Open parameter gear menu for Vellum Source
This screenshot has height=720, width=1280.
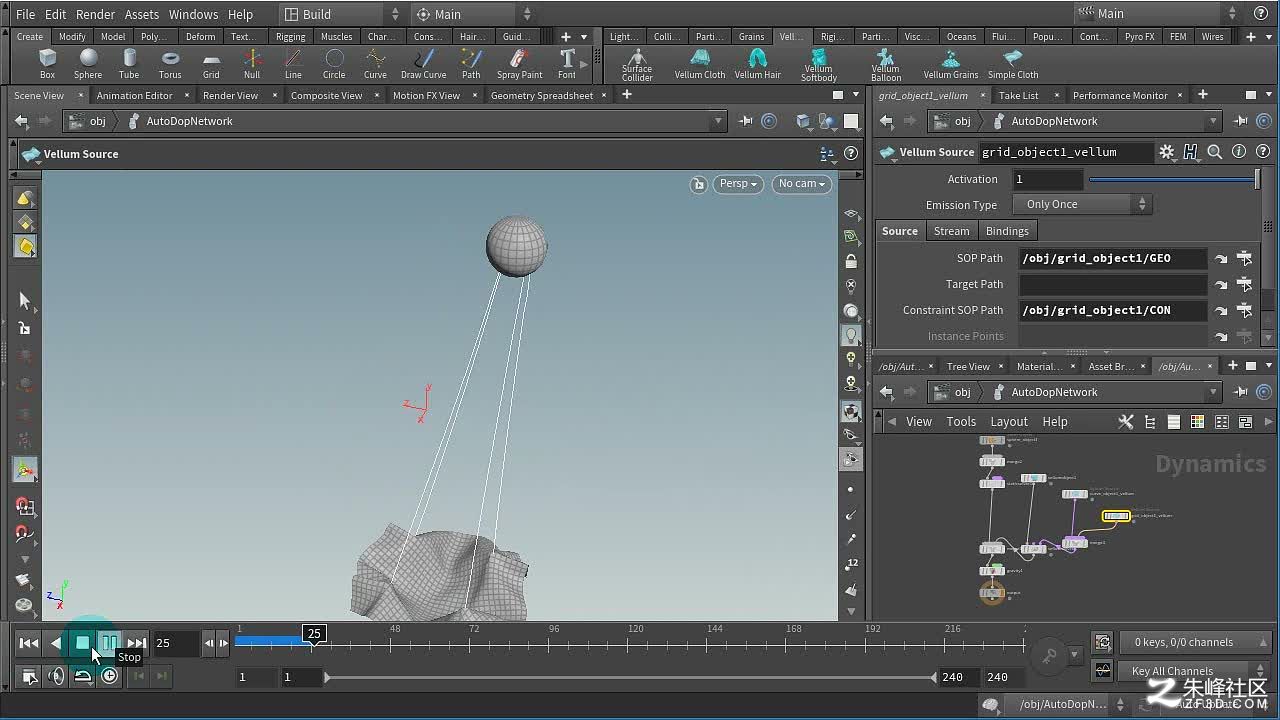(x=1167, y=152)
